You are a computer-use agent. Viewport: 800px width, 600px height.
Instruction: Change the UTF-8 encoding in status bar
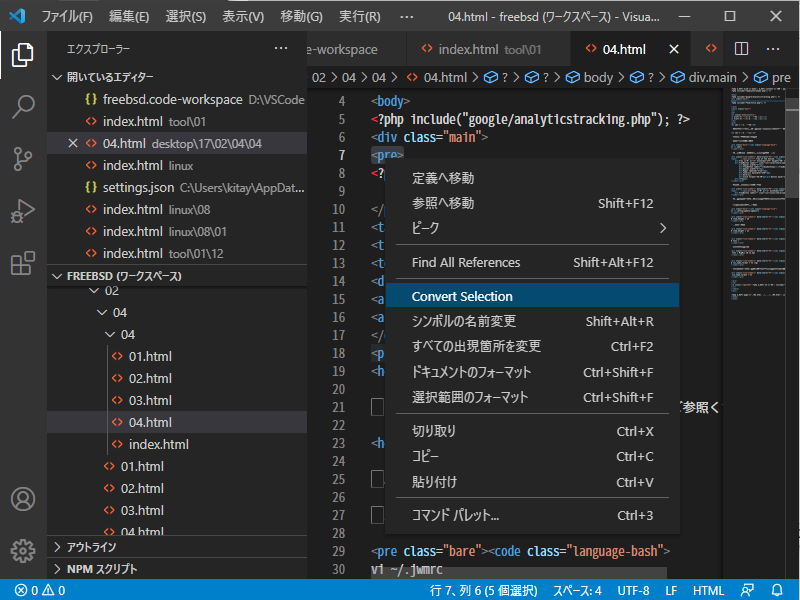click(633, 590)
